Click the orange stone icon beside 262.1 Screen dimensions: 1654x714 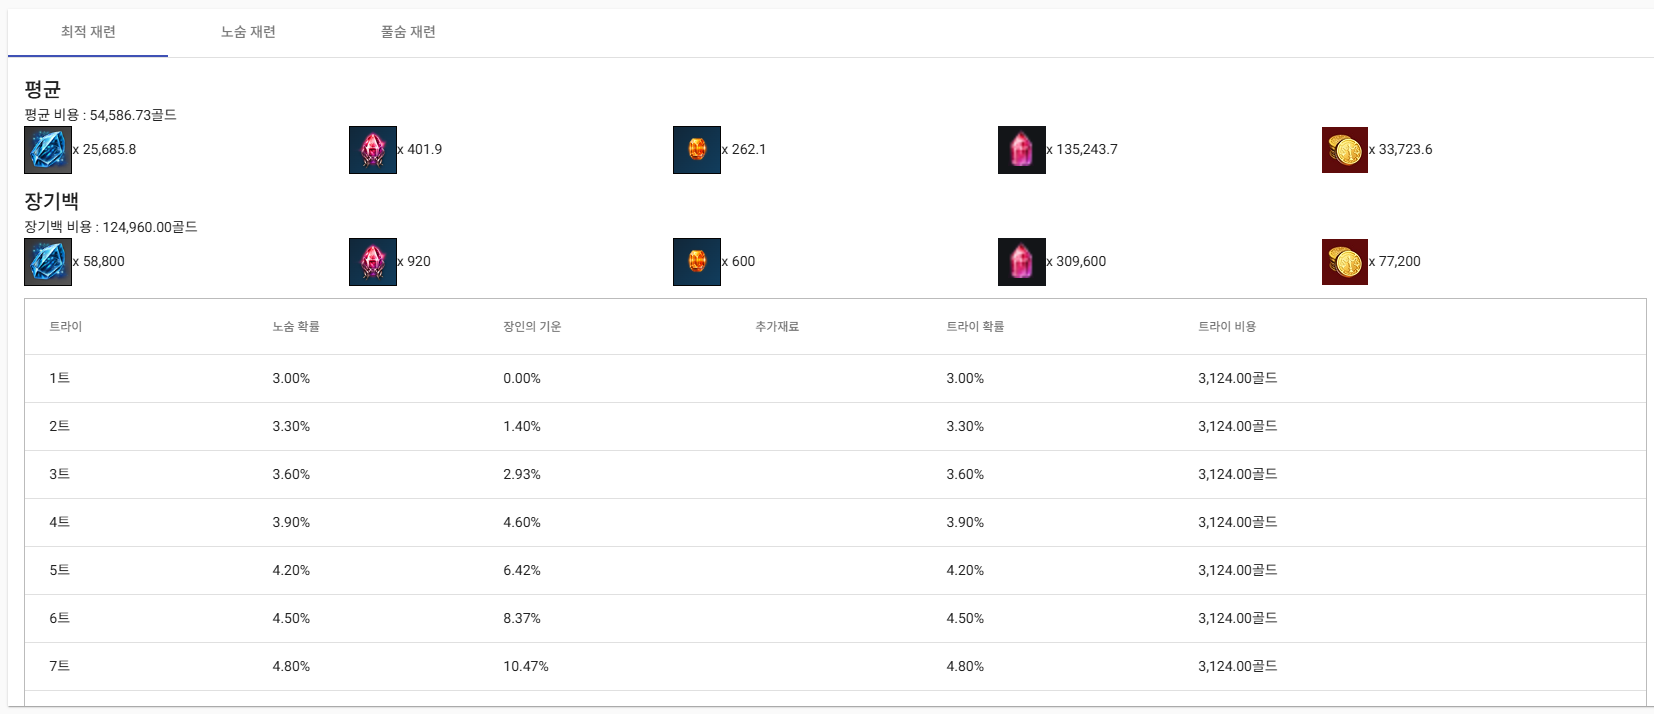(x=697, y=150)
